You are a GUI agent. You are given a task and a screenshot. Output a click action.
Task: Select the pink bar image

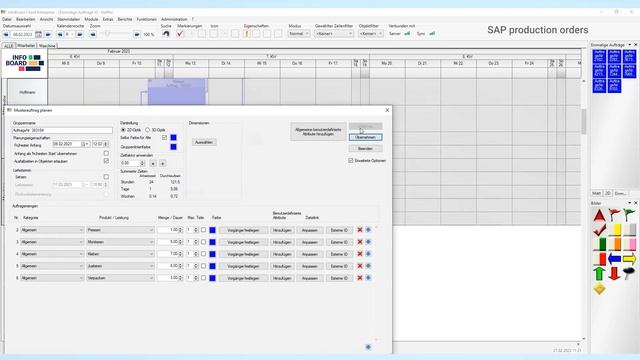629,244
